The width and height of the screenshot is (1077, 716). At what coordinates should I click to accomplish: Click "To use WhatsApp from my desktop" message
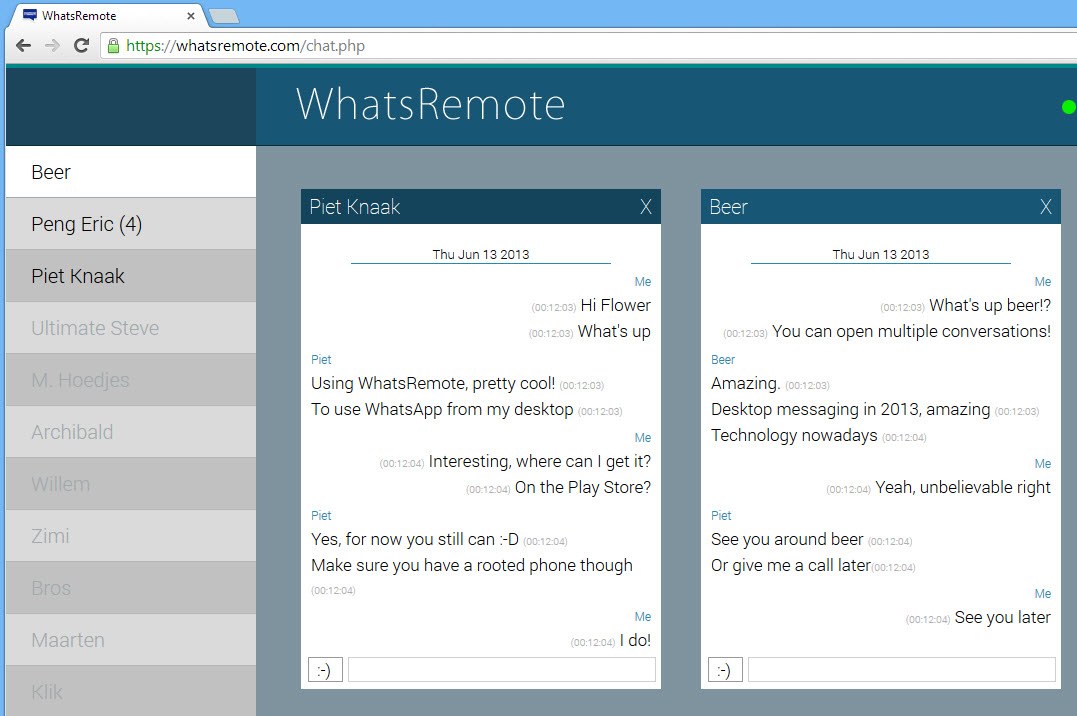click(x=442, y=409)
